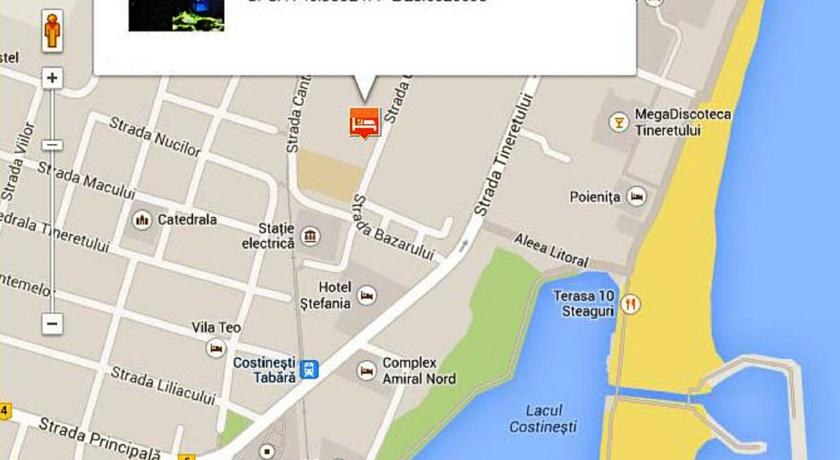The image size is (840, 460).
Task: Click the Strada Principală road label
Action: click(x=100, y=439)
